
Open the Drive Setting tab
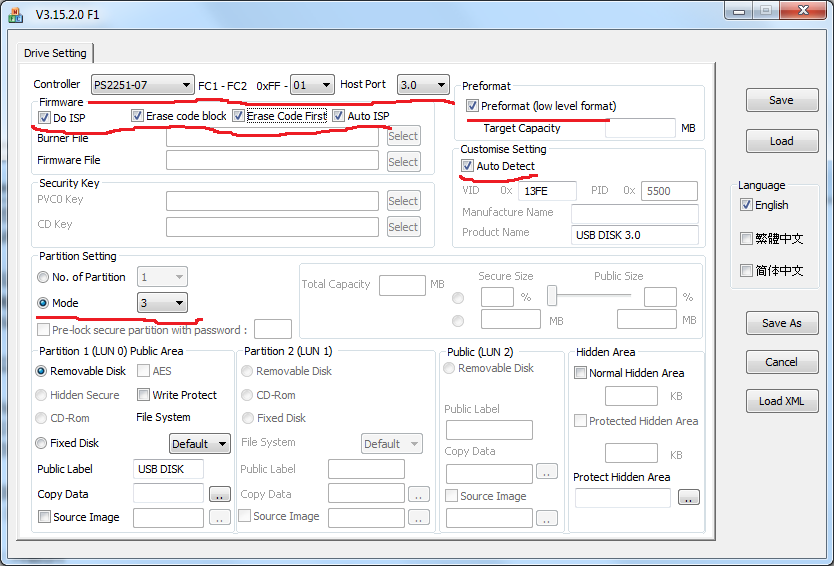click(x=55, y=53)
